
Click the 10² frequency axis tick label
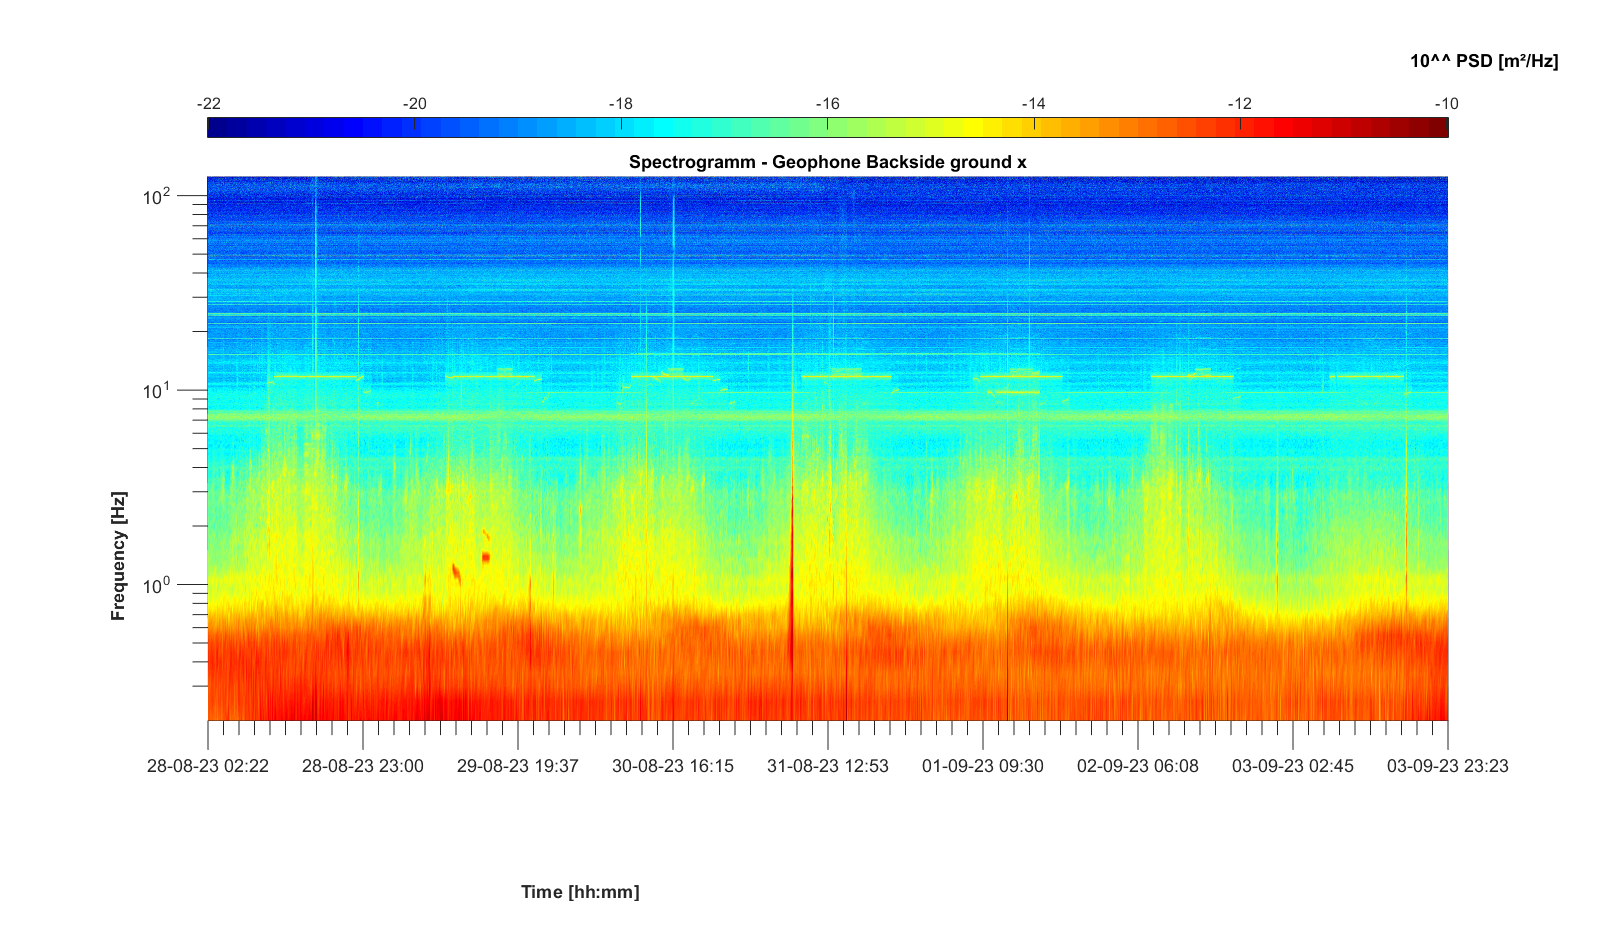point(157,196)
